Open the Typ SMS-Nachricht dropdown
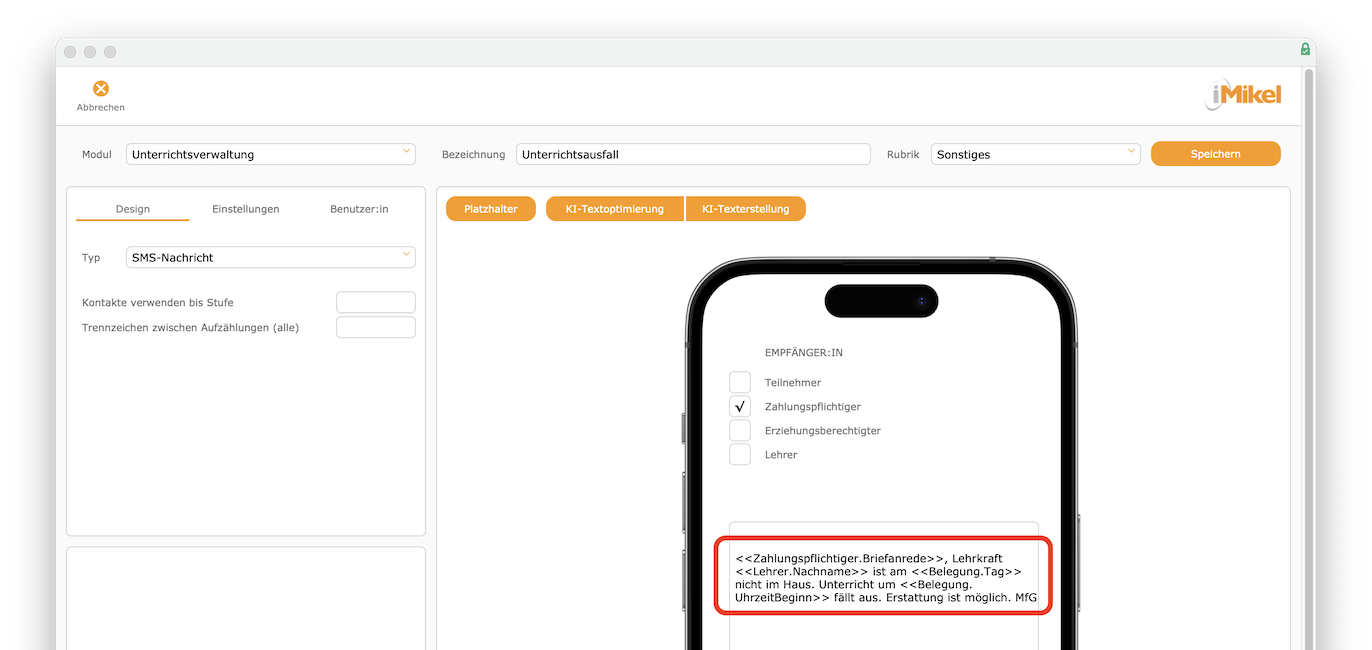 (x=270, y=257)
